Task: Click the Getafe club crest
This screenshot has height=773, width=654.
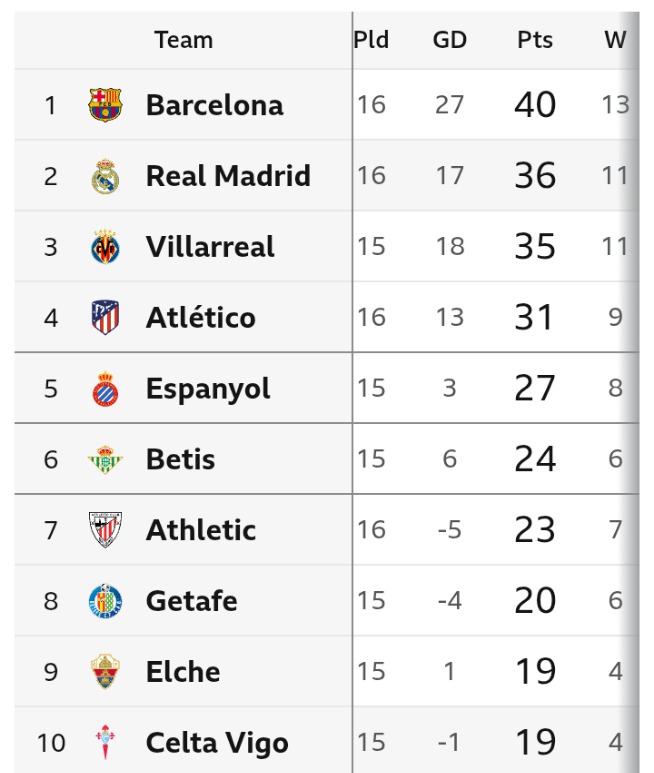Action: tap(105, 601)
